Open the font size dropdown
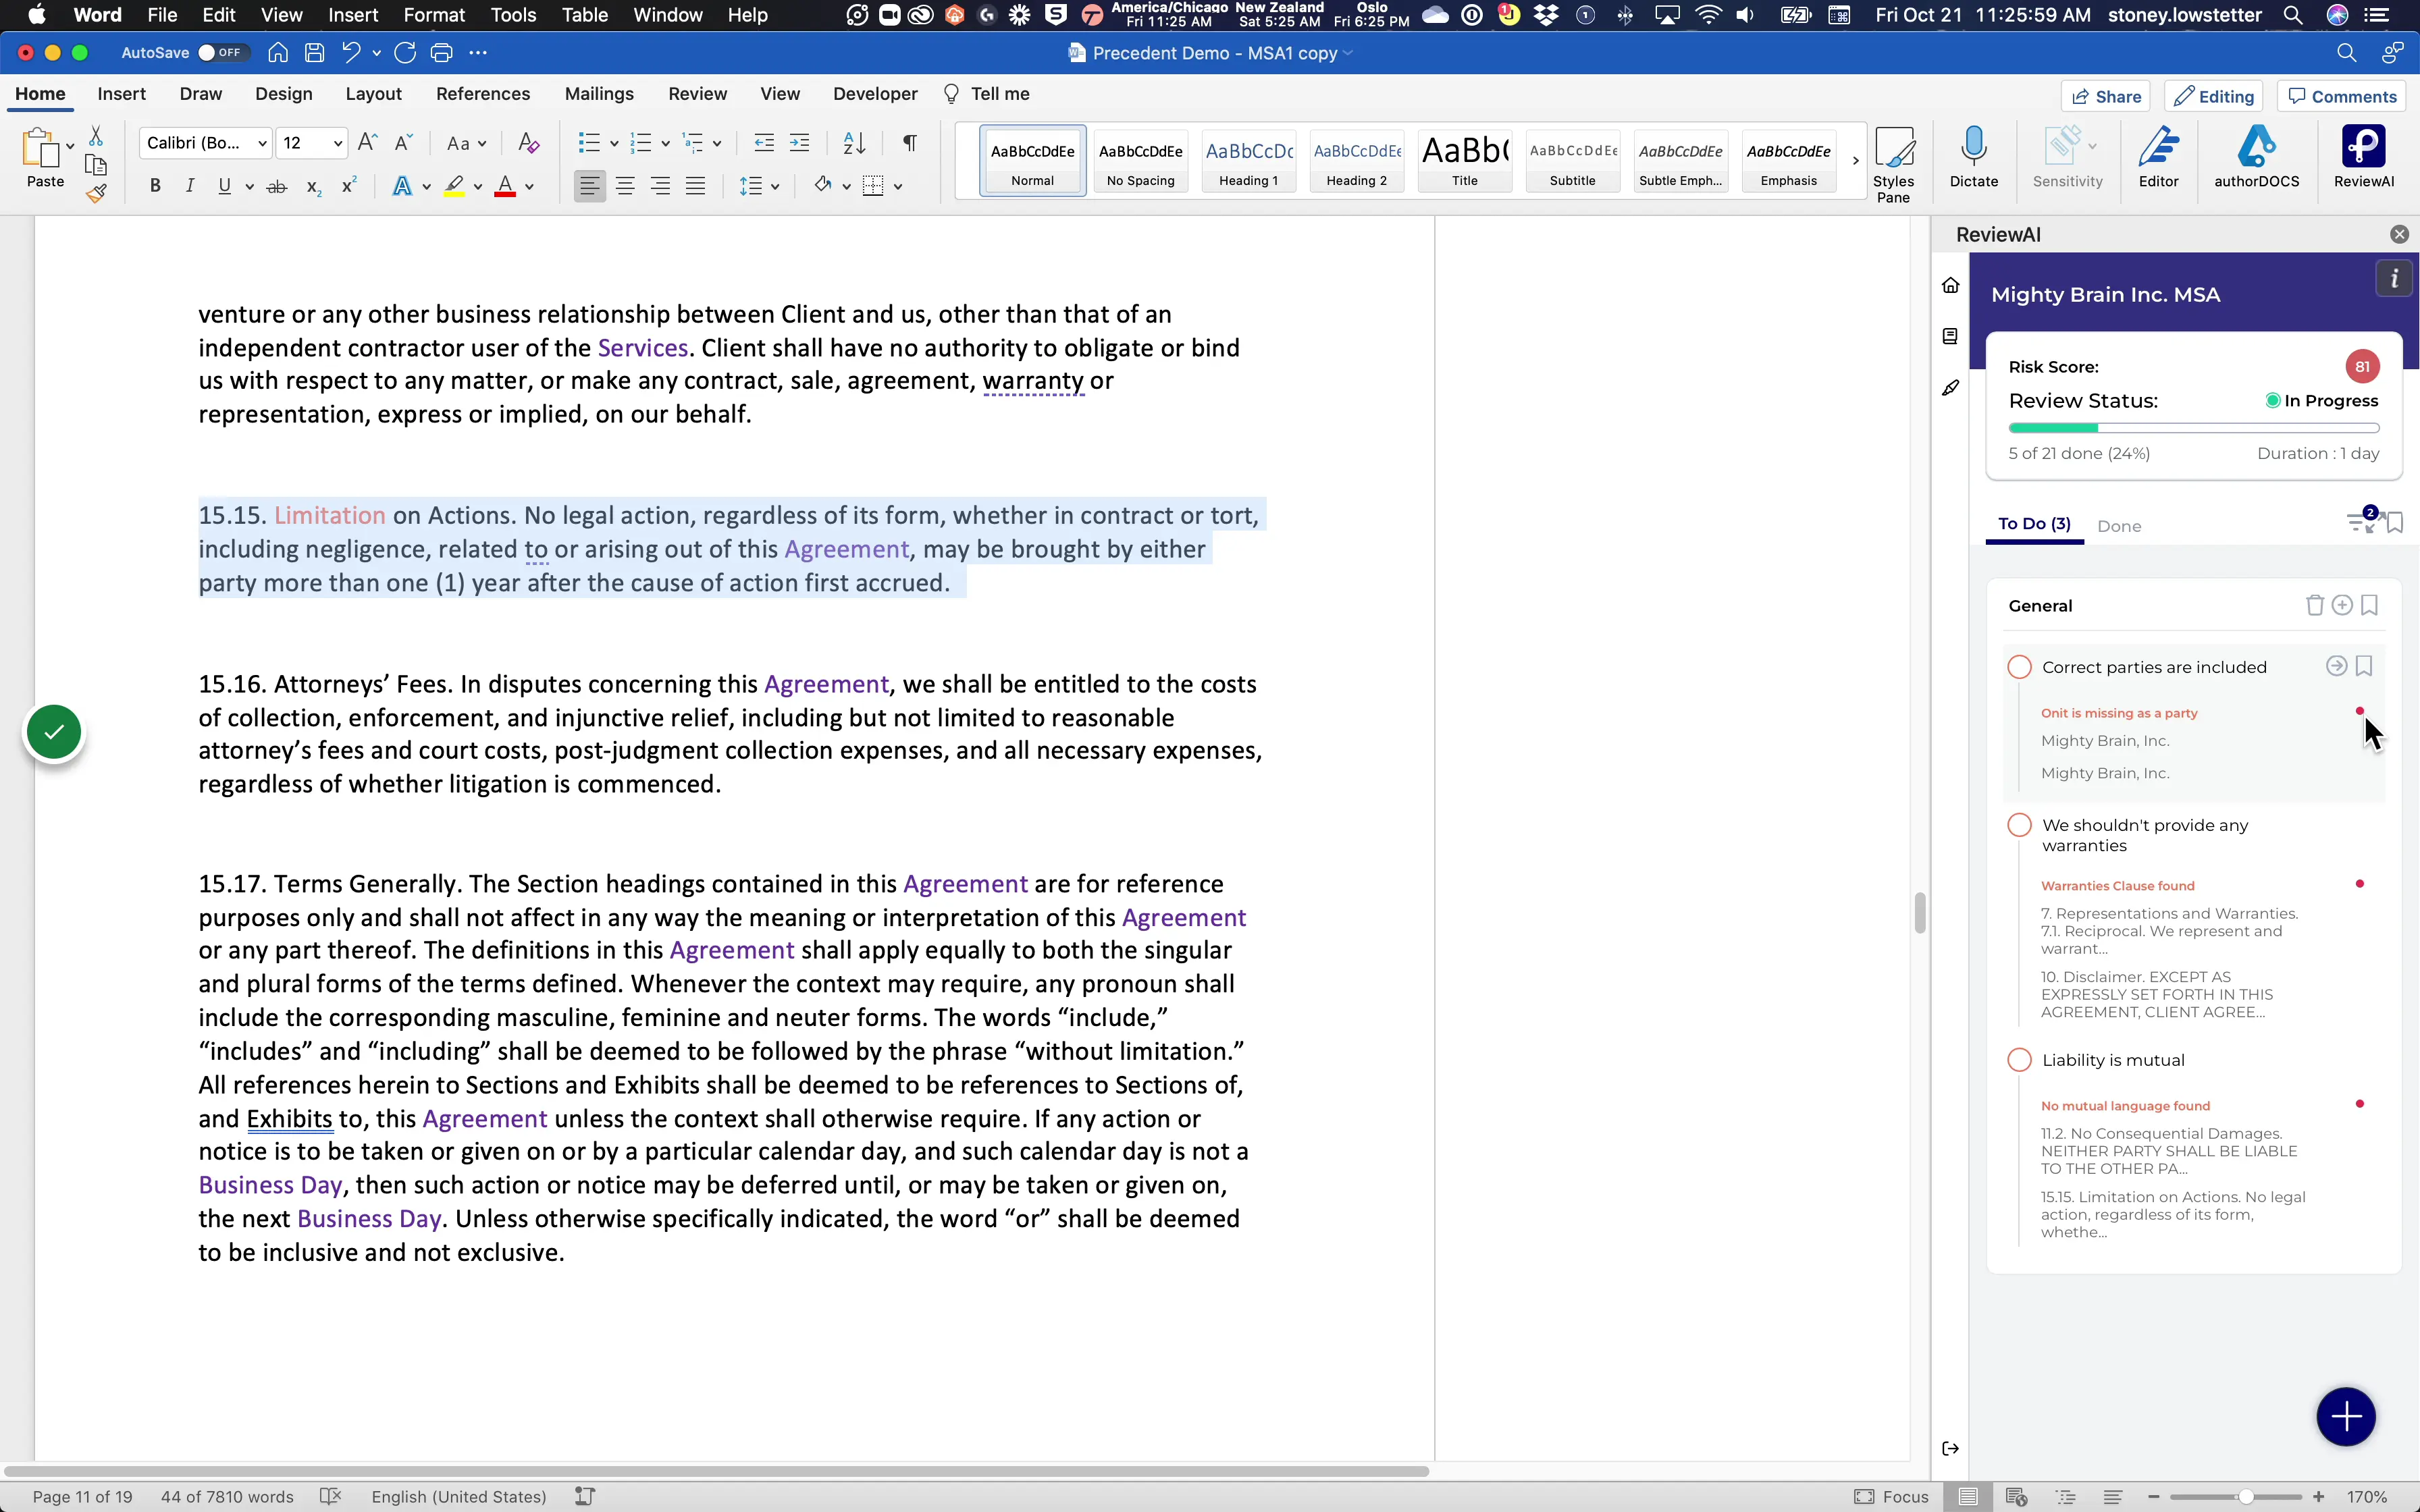 click(x=338, y=143)
